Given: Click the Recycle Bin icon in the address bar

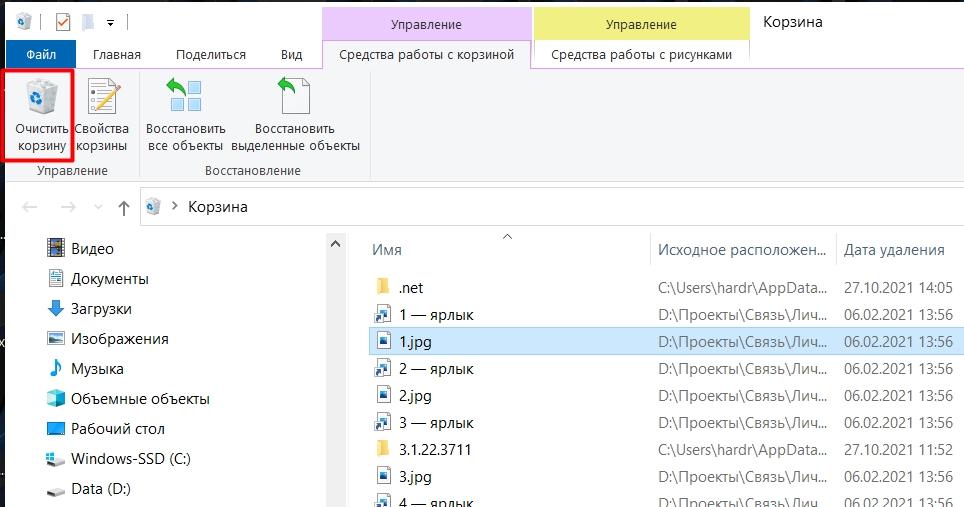Looking at the screenshot, I should coord(153,206).
